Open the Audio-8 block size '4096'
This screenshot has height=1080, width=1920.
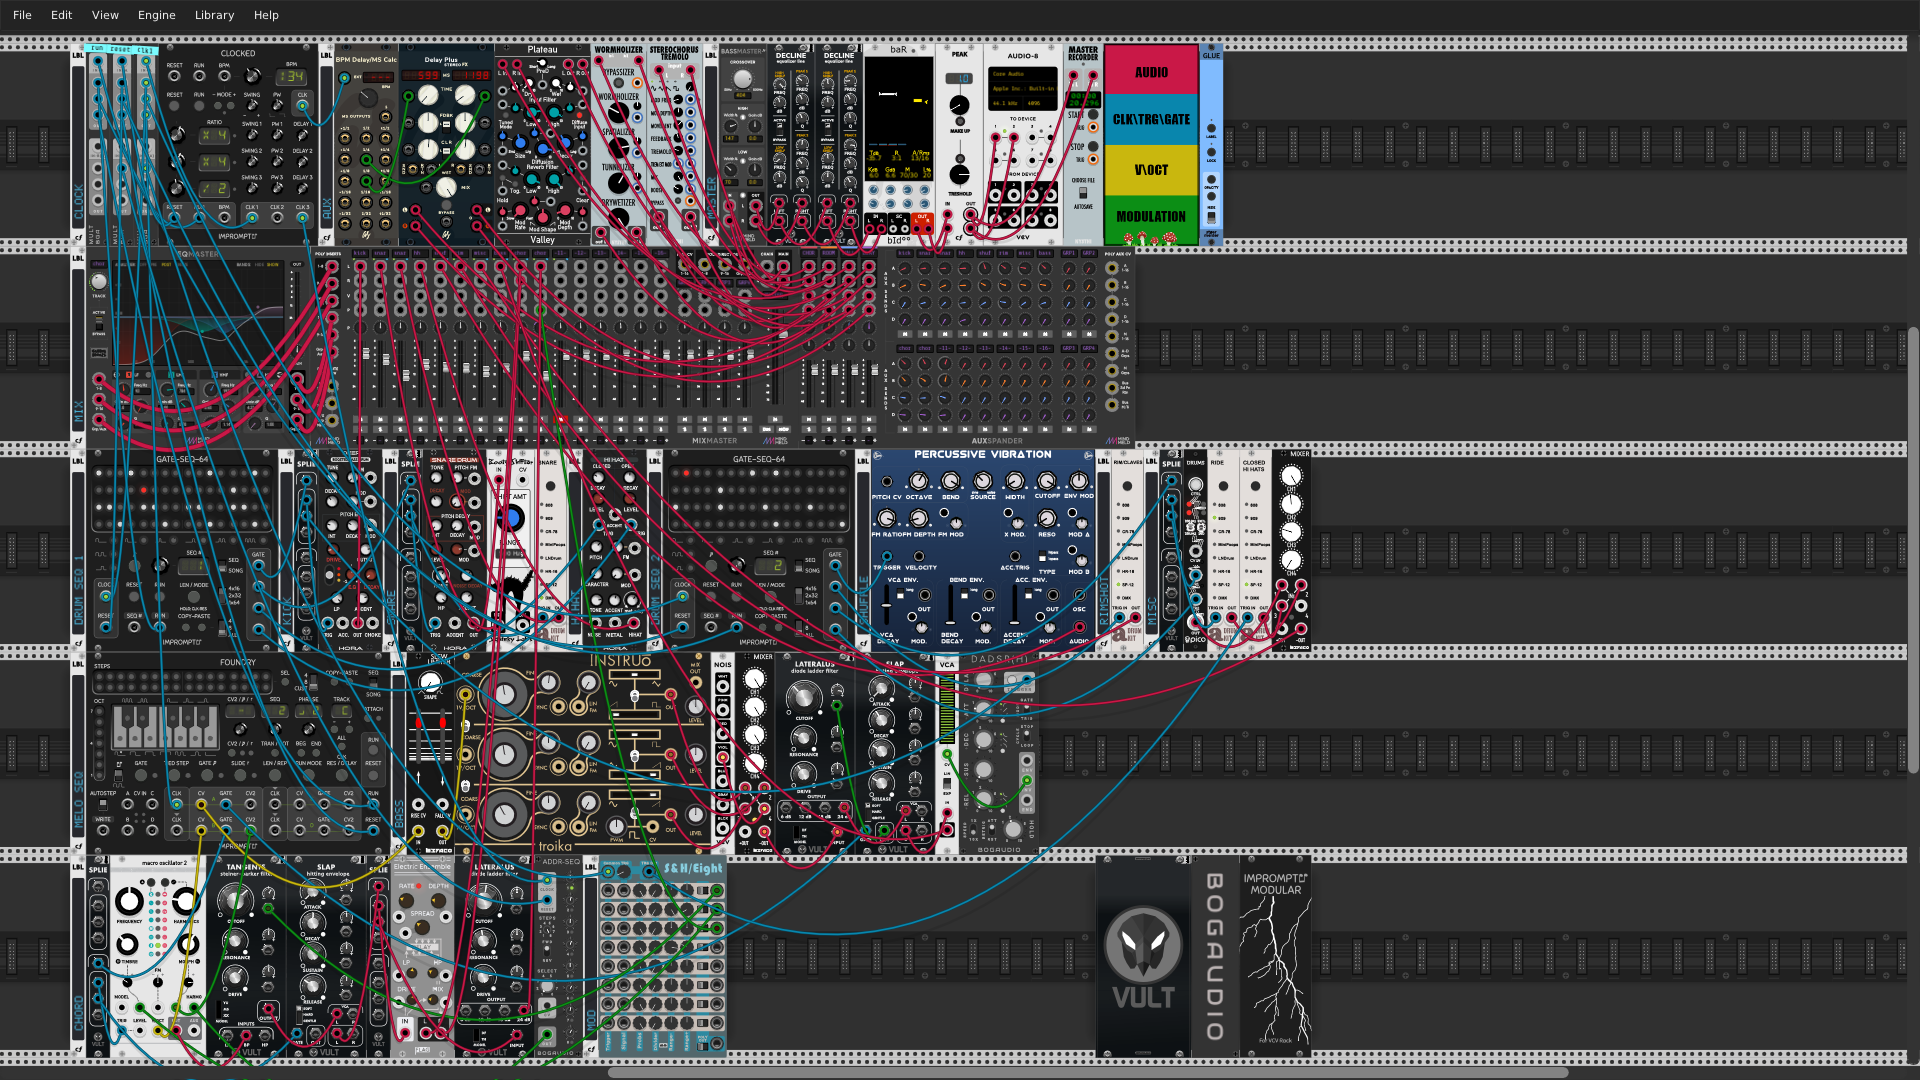[1038, 103]
